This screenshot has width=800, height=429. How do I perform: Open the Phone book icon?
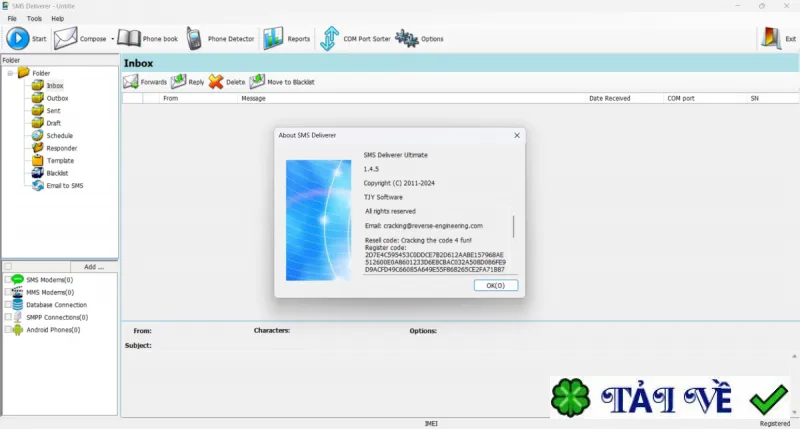point(129,38)
